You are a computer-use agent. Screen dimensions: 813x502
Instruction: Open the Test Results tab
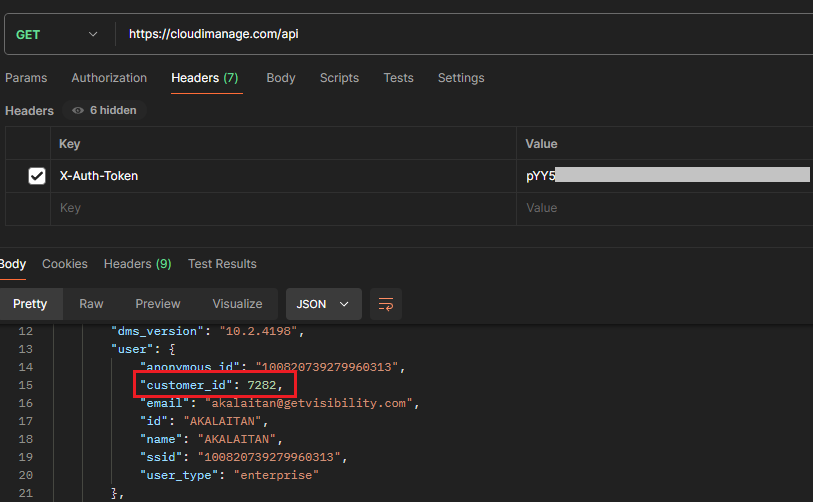tap(222, 264)
